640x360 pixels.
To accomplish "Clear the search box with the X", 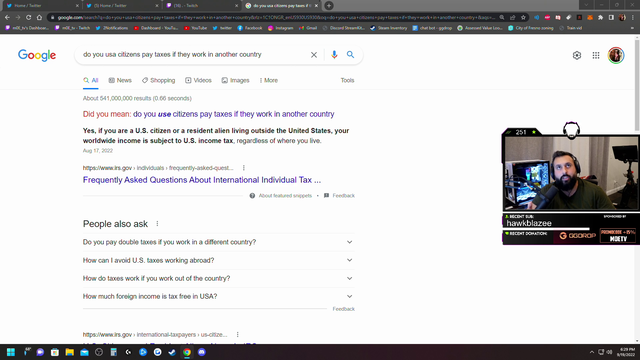I will (x=313, y=55).
